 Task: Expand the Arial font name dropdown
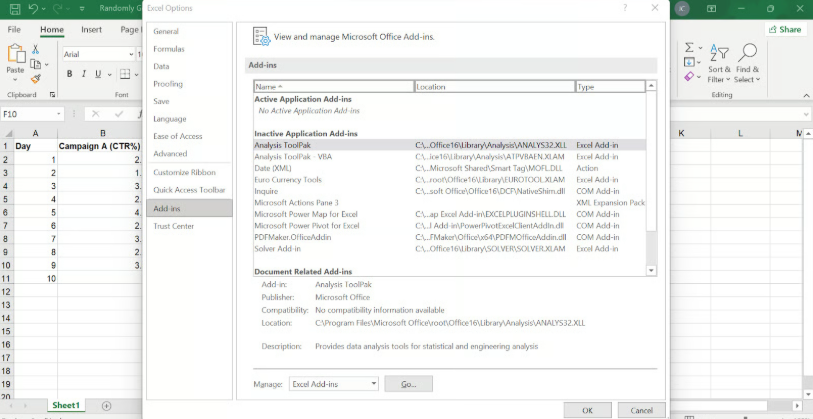pos(130,54)
